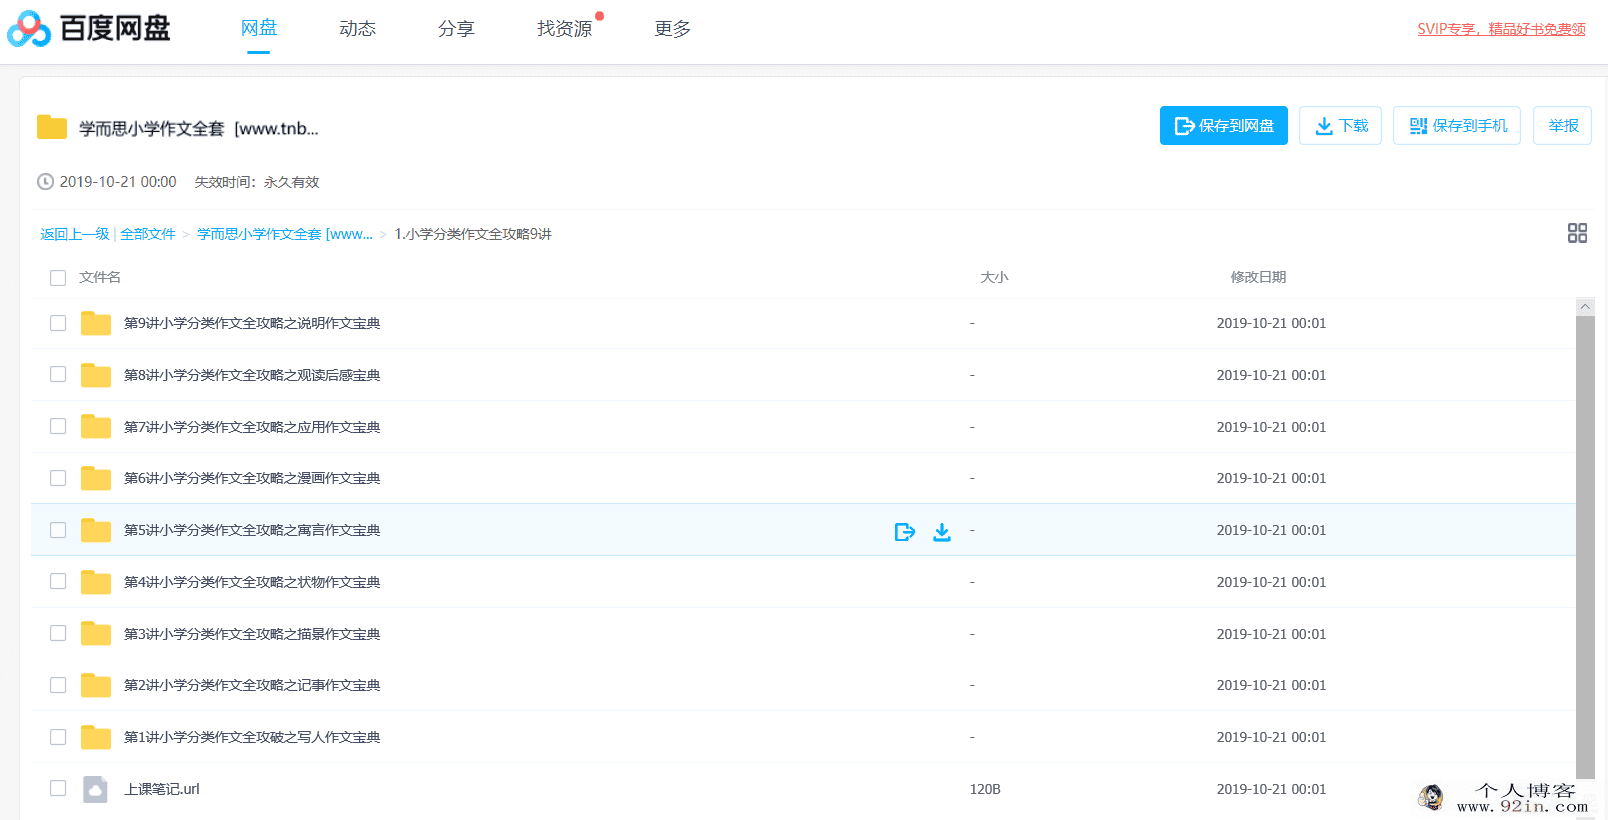
Task: Open folder 第9讲小学分类作文全攻略之说明作文宝典
Action: pos(252,323)
